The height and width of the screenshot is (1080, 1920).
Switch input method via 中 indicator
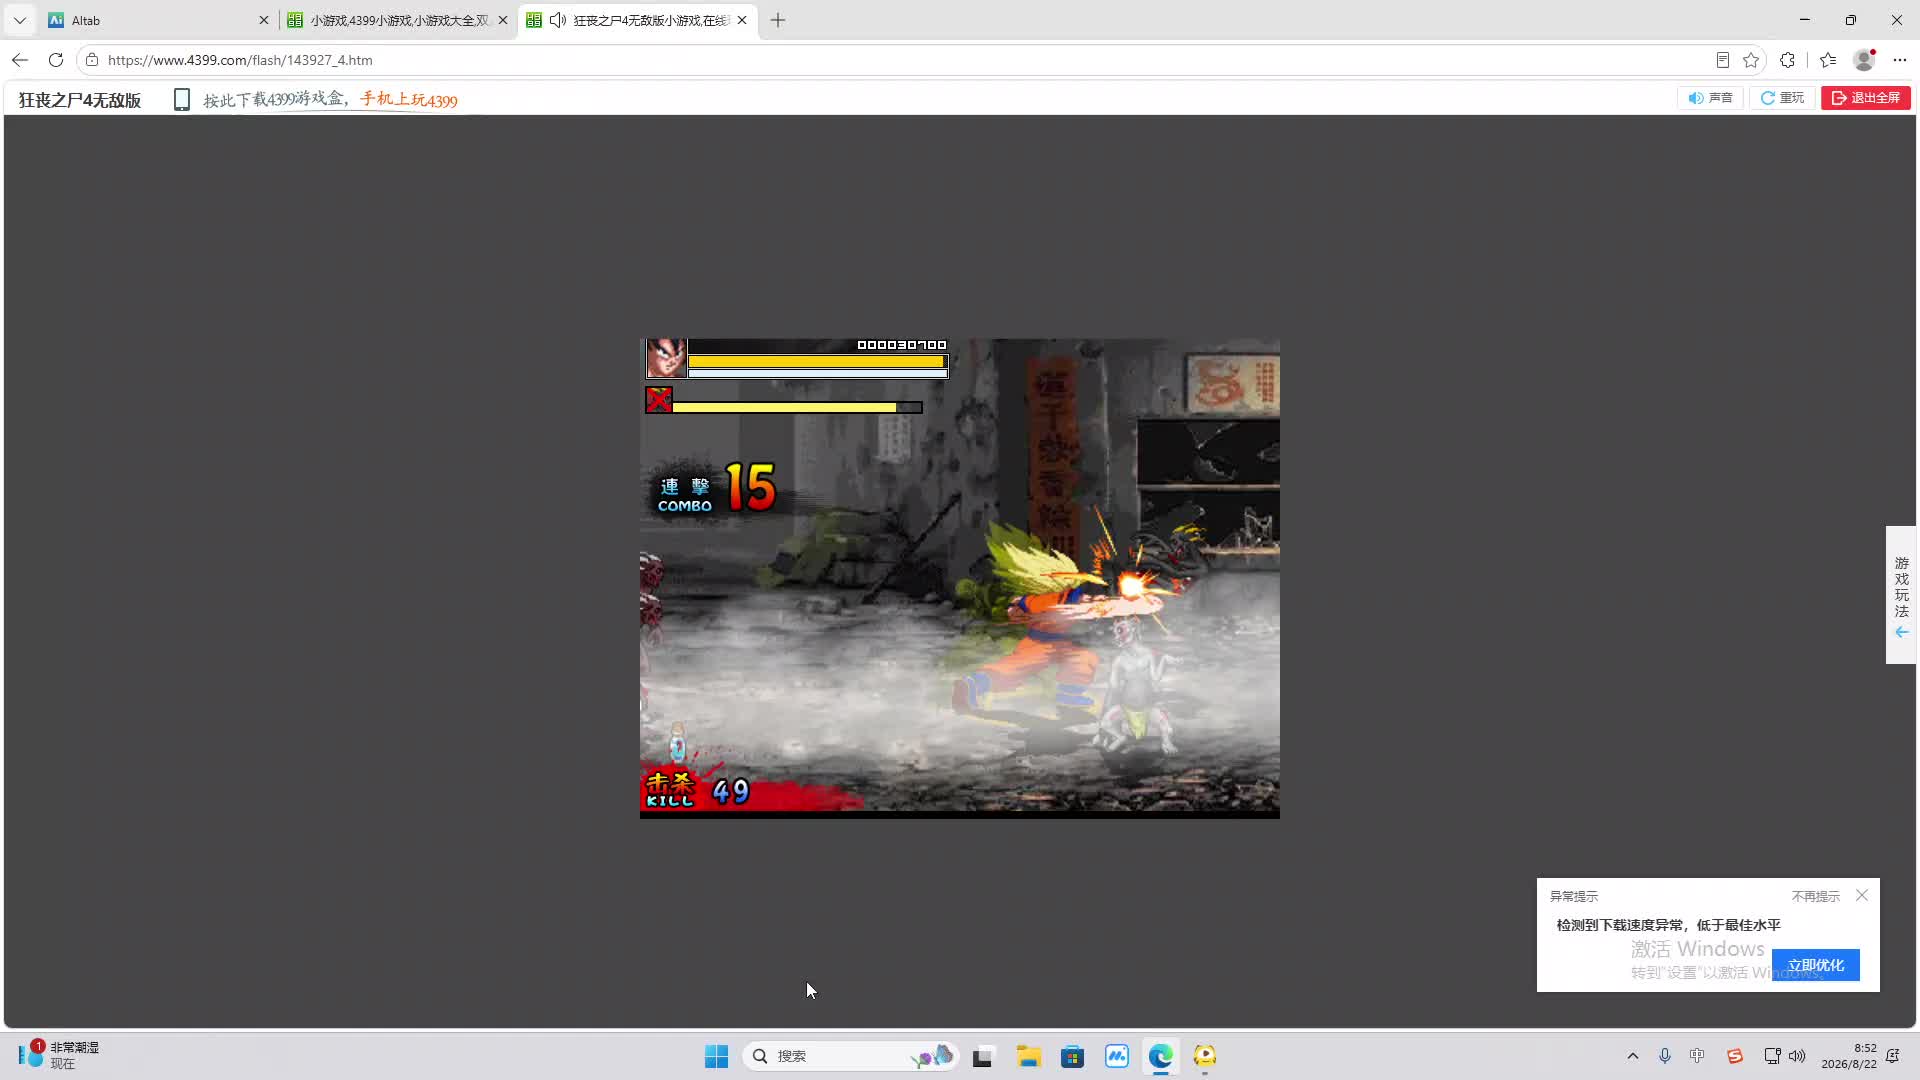point(1697,1056)
